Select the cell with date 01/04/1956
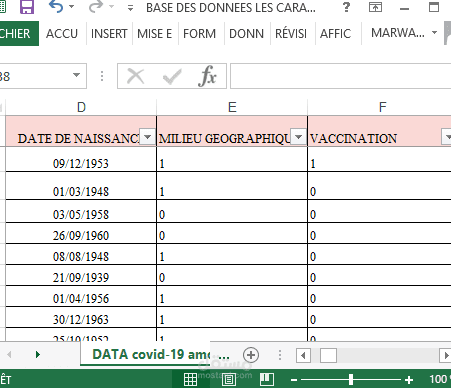451x388 pixels. pos(81,296)
